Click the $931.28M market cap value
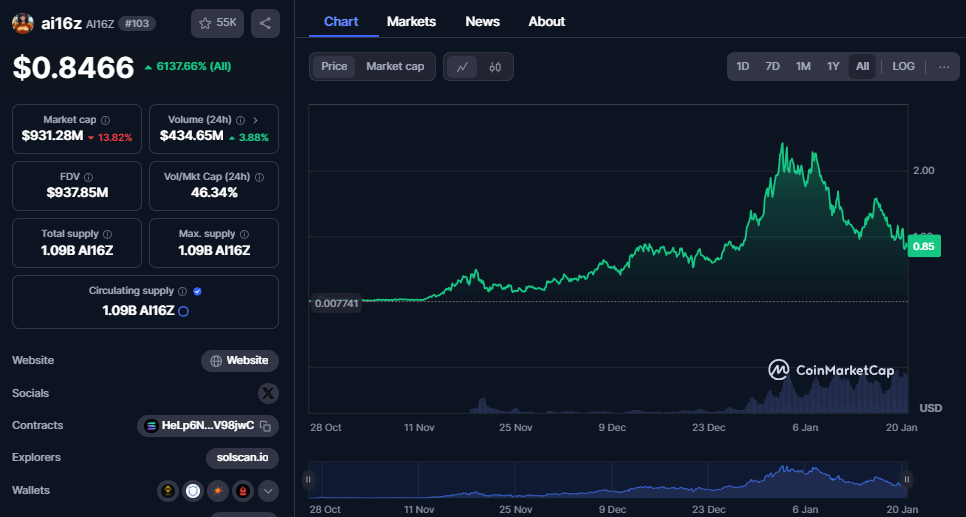The height and width of the screenshot is (517, 966). pyautogui.click(x=52, y=136)
